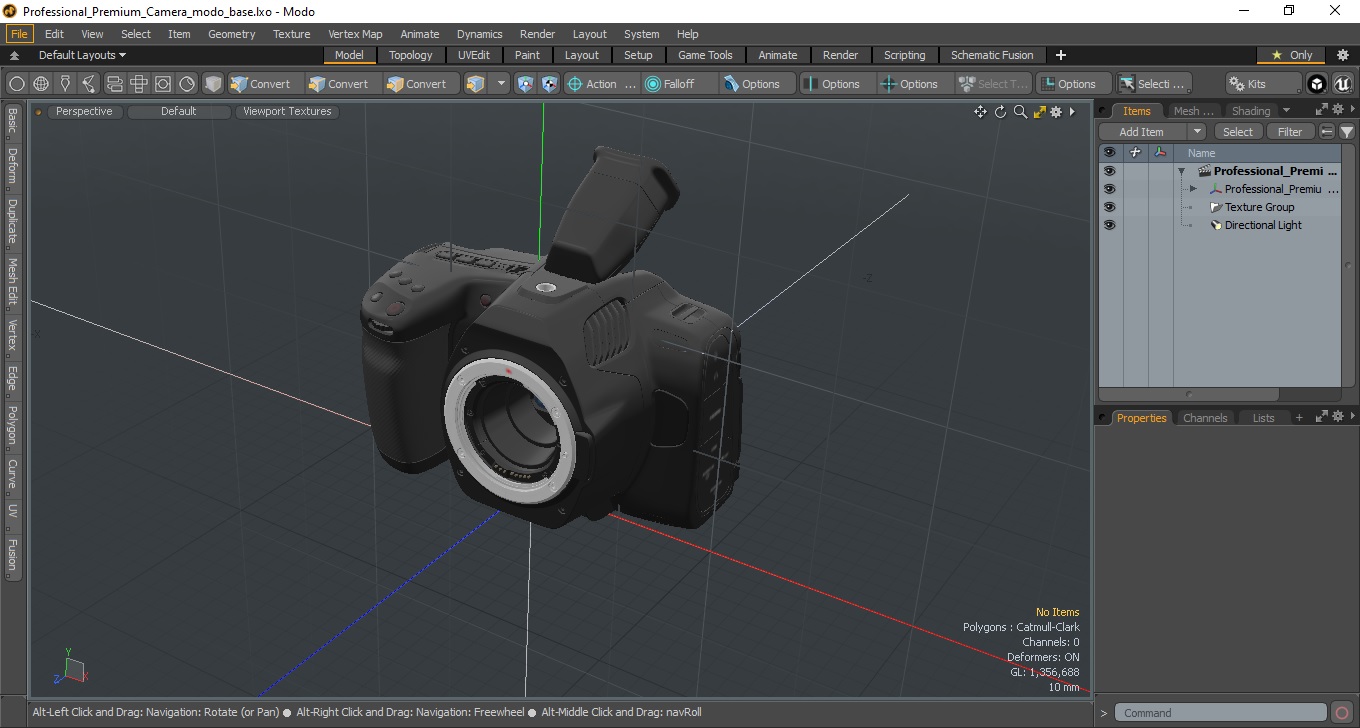Toggle visibility of Professional_Premi scene item
1360x728 pixels.
click(x=1109, y=171)
